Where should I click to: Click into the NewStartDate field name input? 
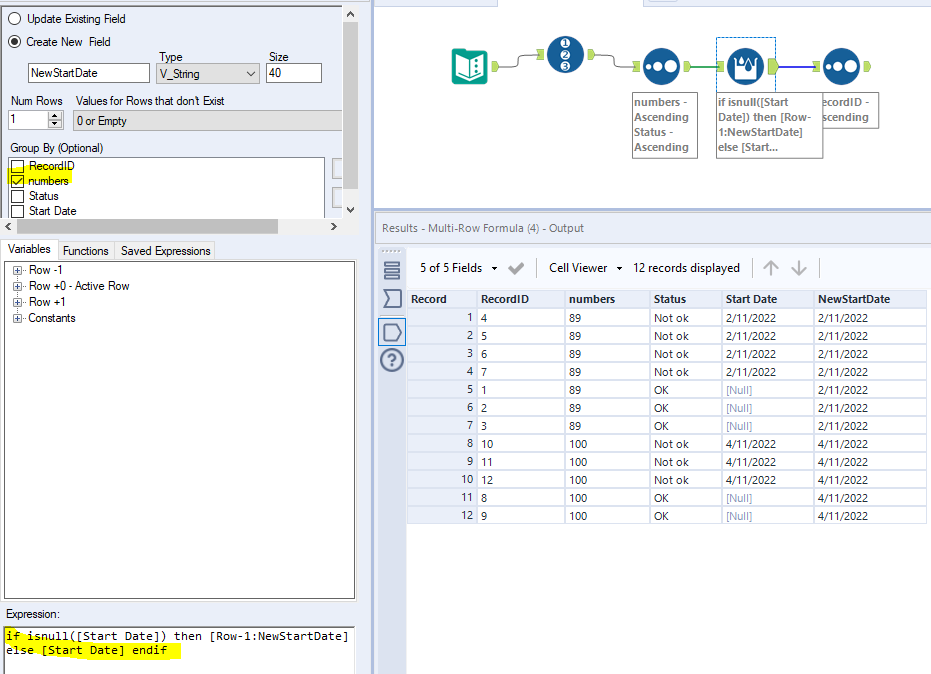[90, 73]
